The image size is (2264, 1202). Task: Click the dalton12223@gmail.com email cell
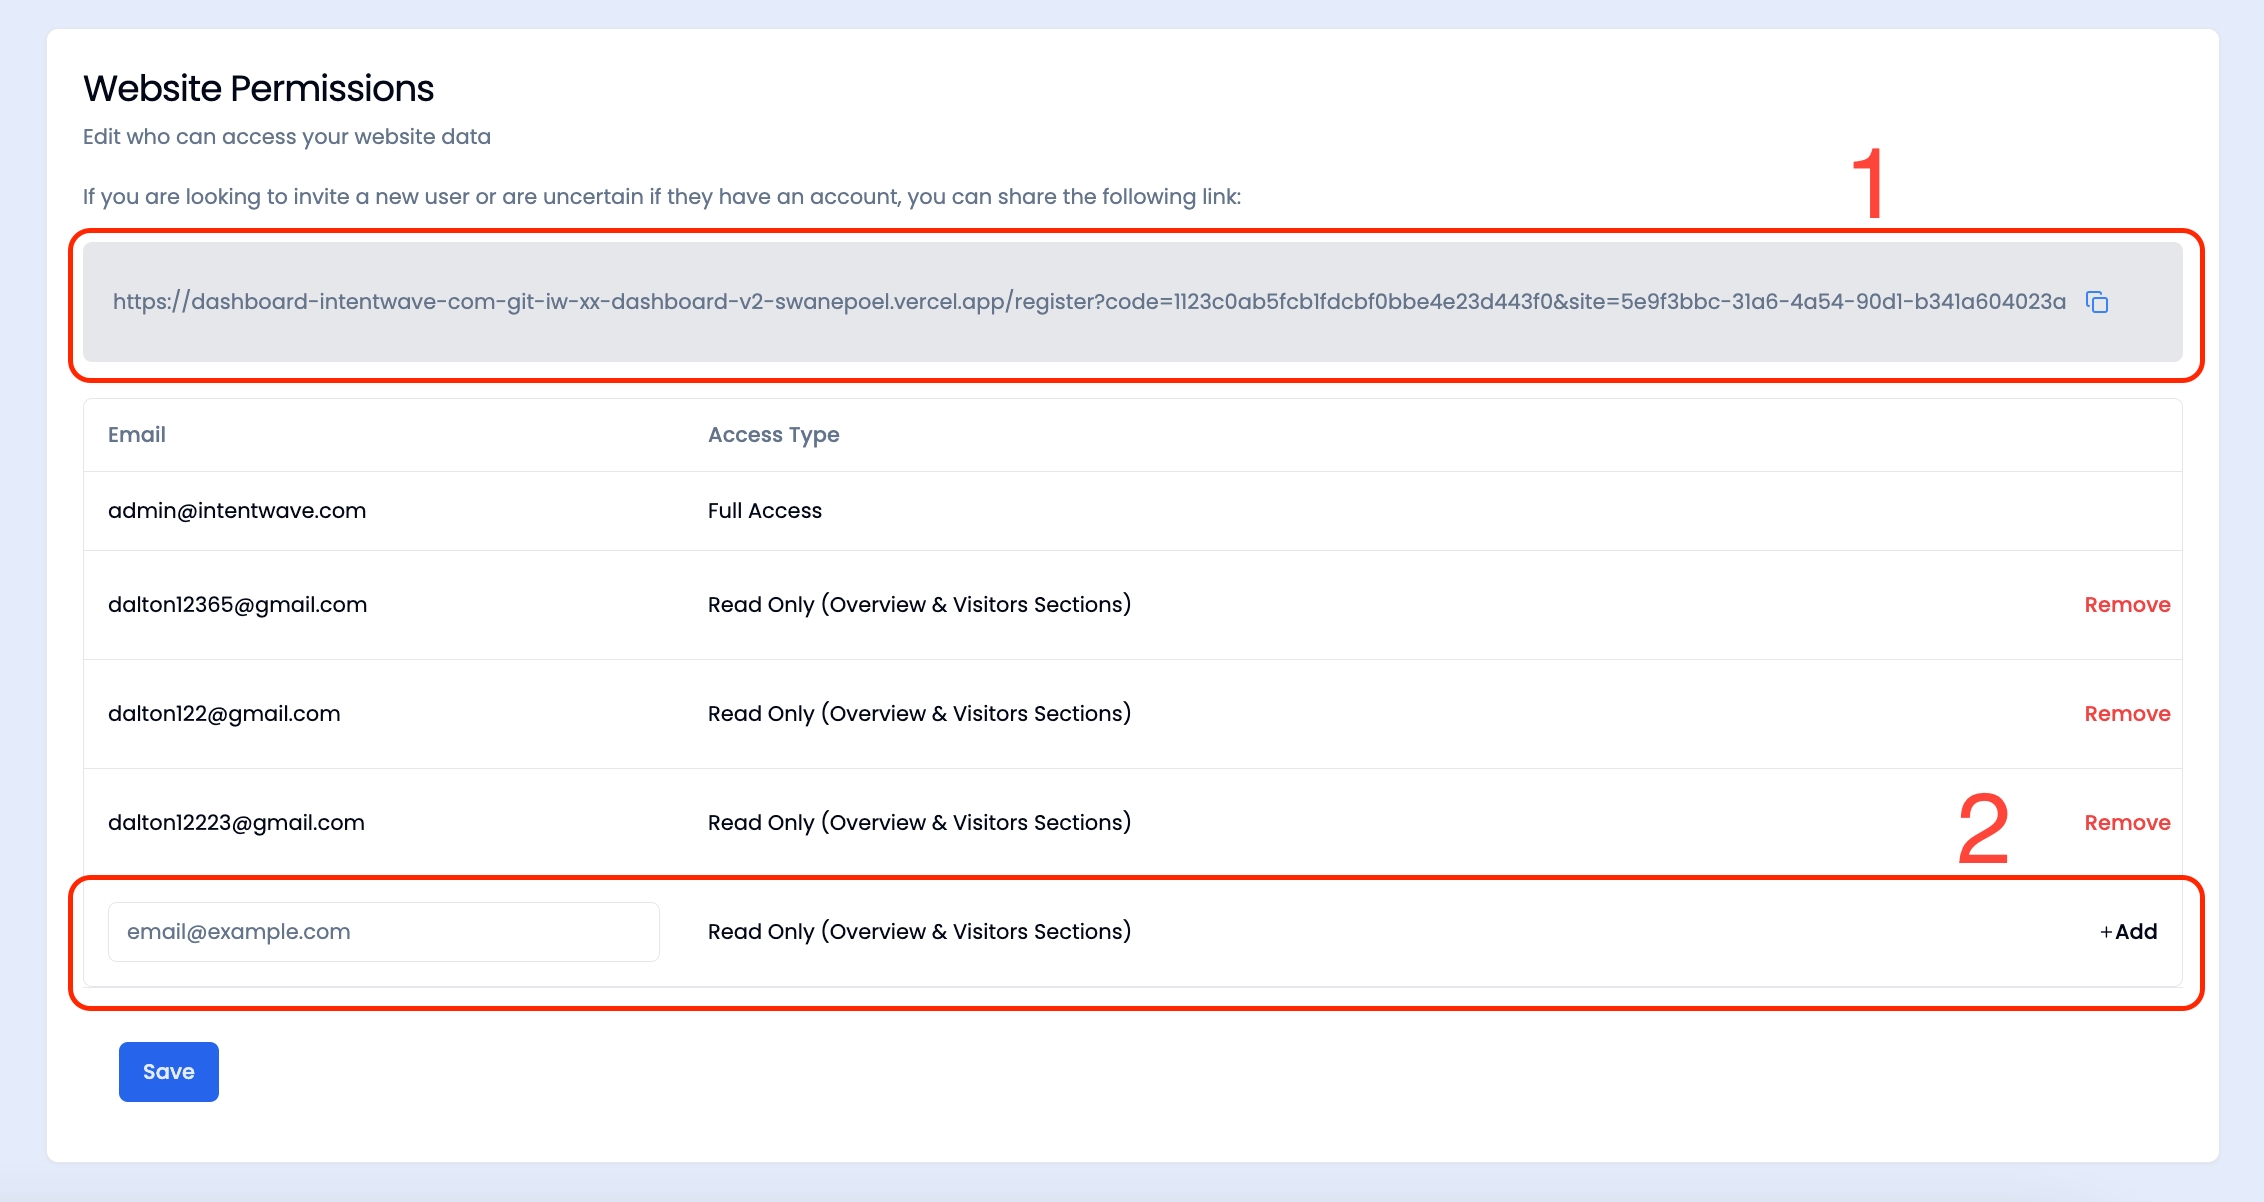[236, 823]
